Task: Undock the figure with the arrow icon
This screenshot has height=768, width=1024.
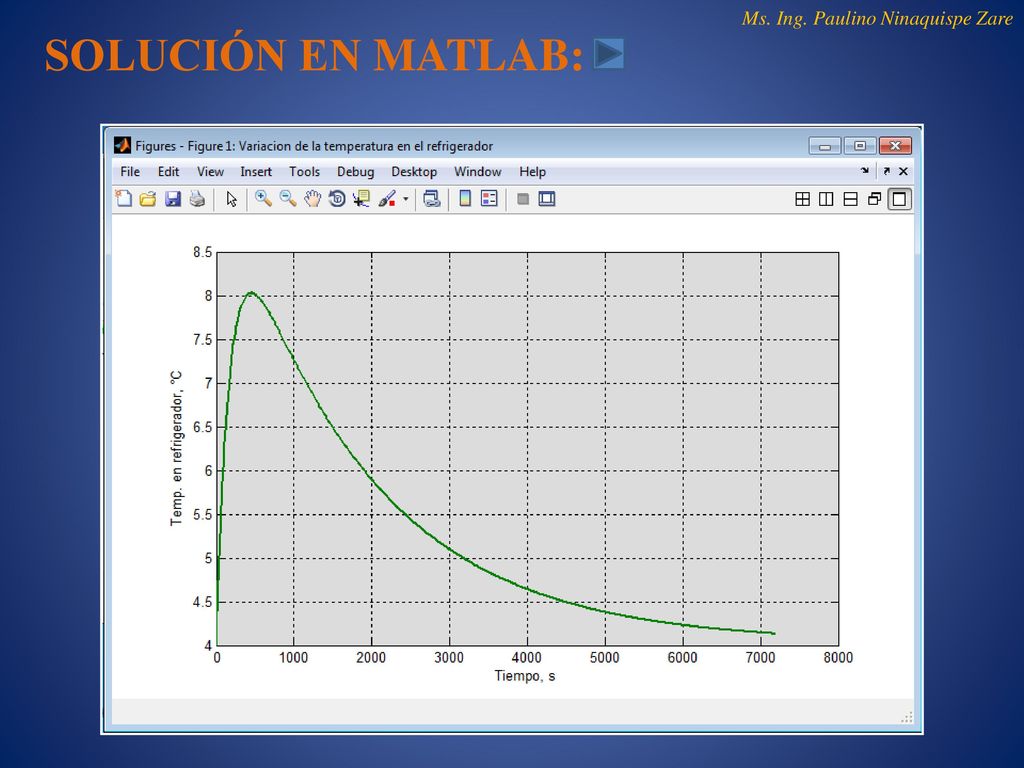Action: tap(886, 171)
